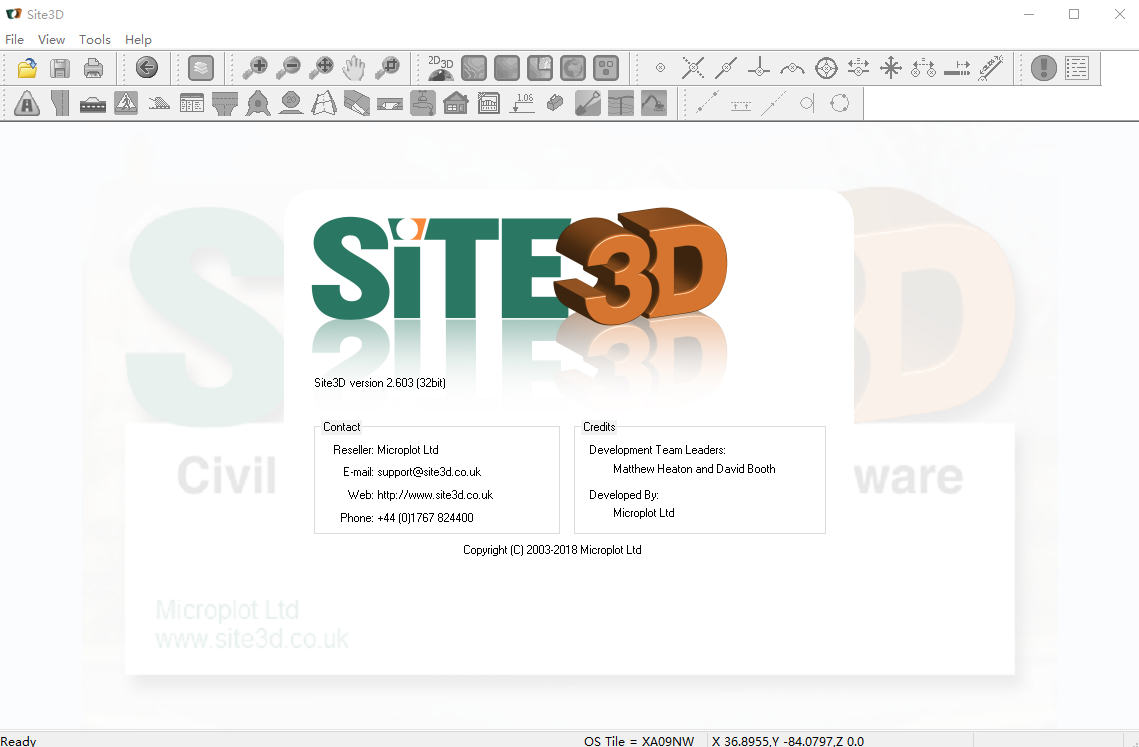Click the http://www.site3d.co.uk web address
This screenshot has width=1139, height=747.
[435, 495]
